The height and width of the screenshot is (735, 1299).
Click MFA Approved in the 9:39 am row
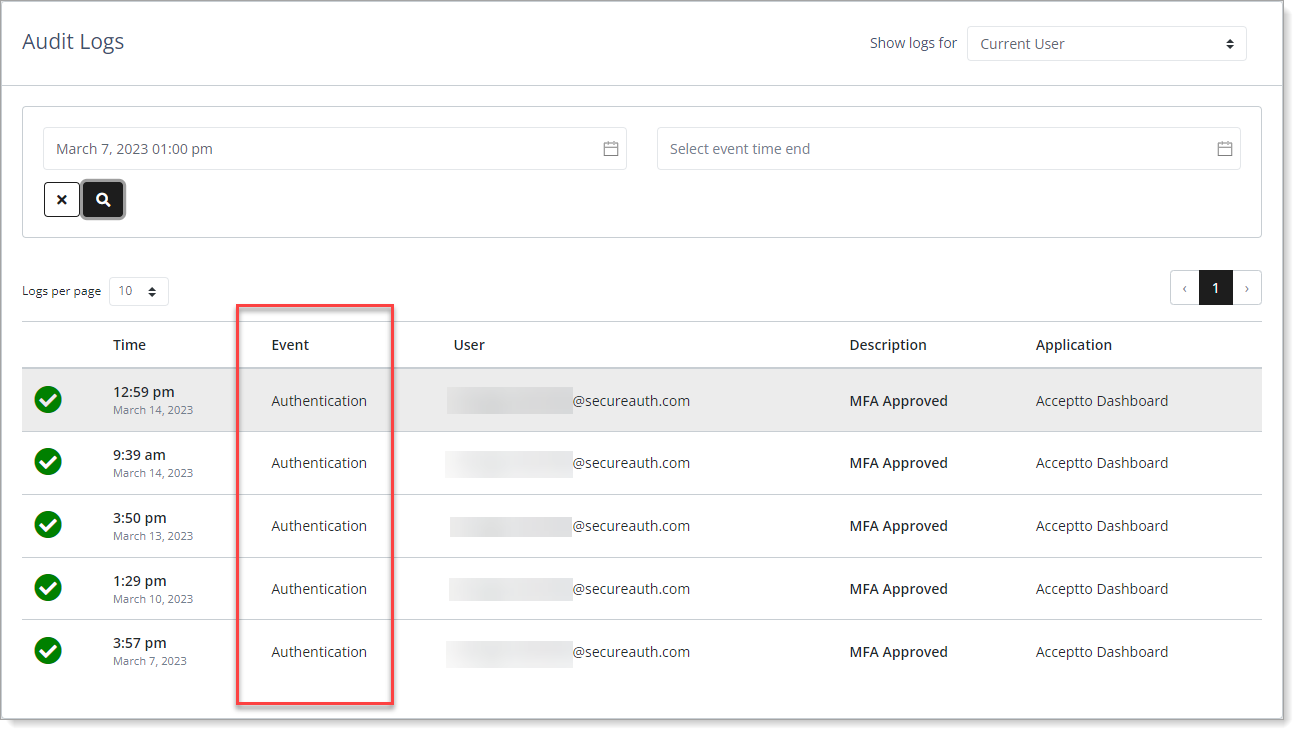click(x=898, y=463)
